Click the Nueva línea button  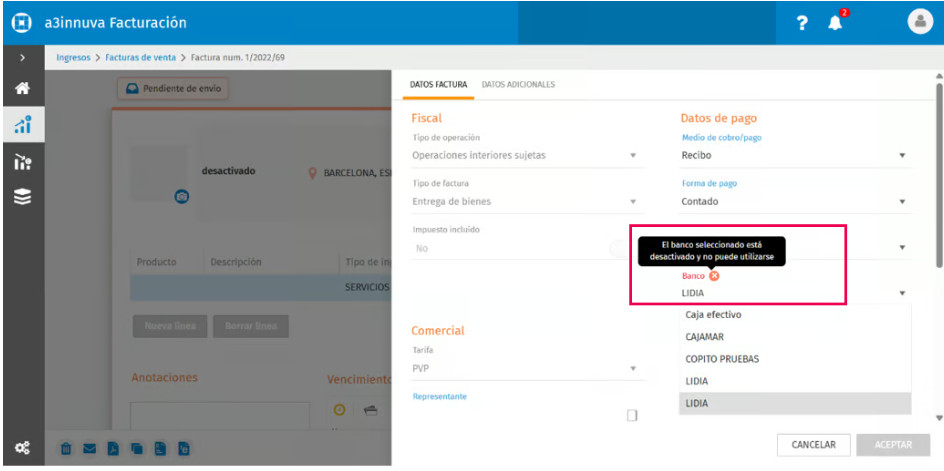point(170,326)
